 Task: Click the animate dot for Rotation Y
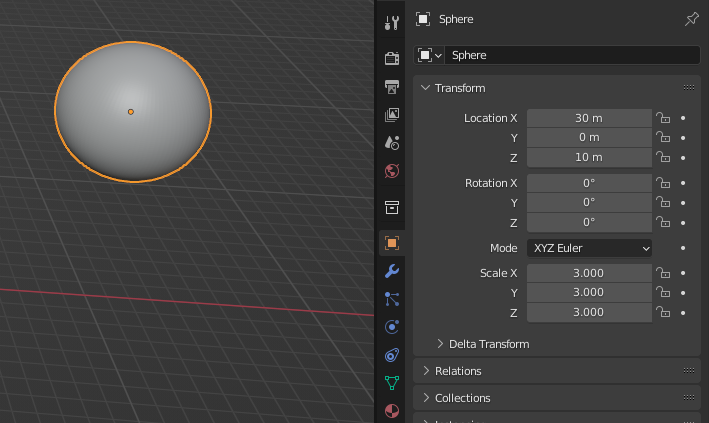pos(683,203)
